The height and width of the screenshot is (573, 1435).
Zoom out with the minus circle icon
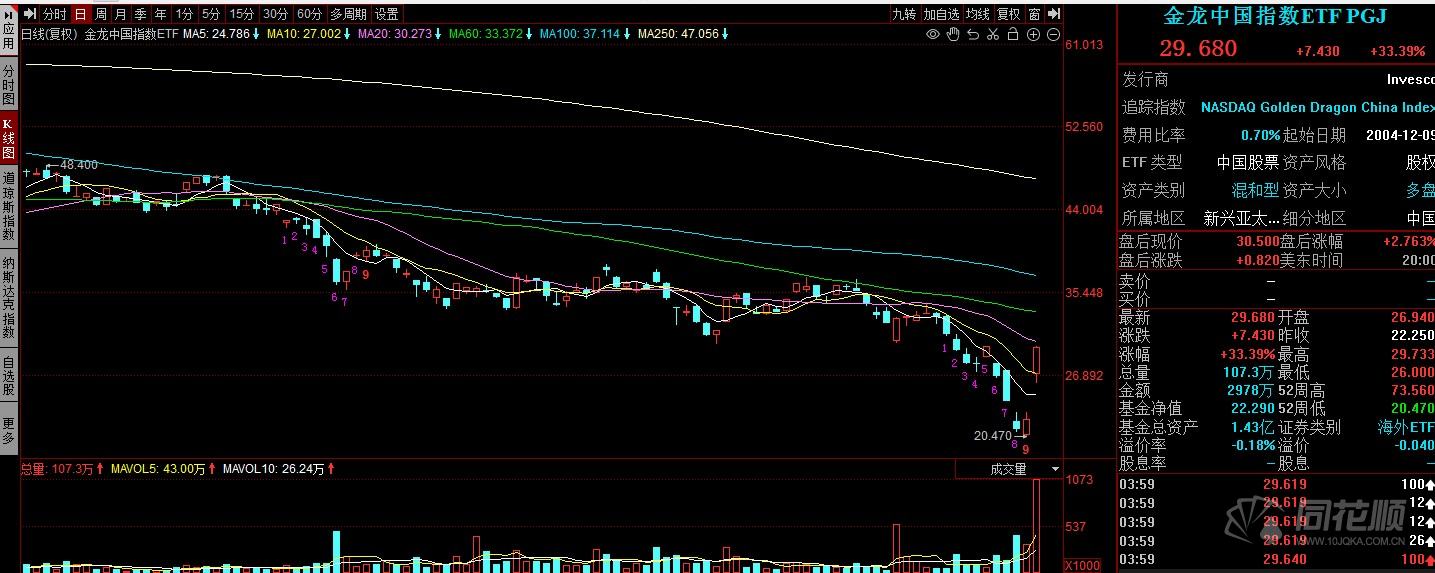tap(1053, 34)
